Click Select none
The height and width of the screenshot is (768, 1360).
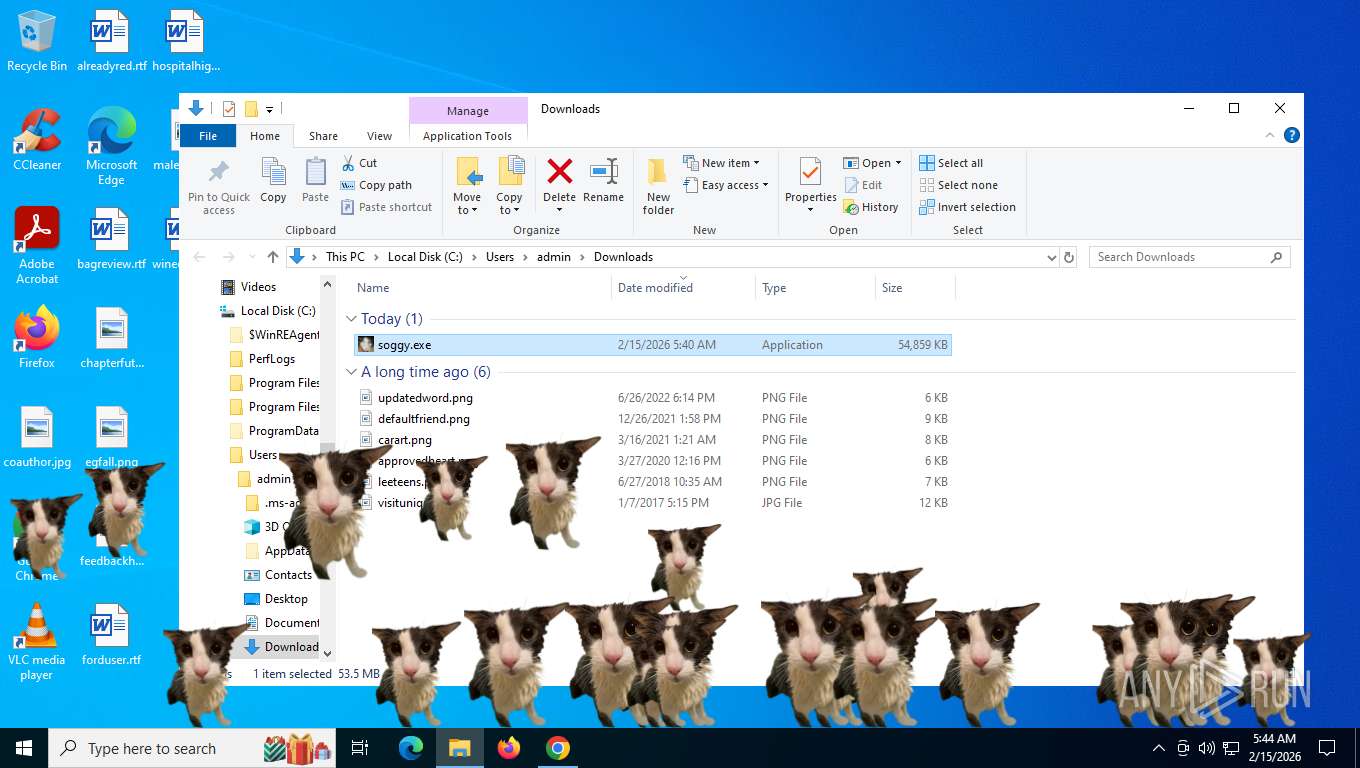coord(958,185)
